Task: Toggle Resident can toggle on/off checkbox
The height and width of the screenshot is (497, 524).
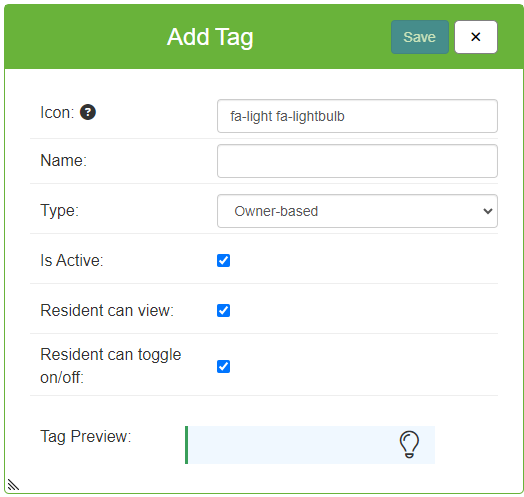Action: pyautogui.click(x=223, y=366)
